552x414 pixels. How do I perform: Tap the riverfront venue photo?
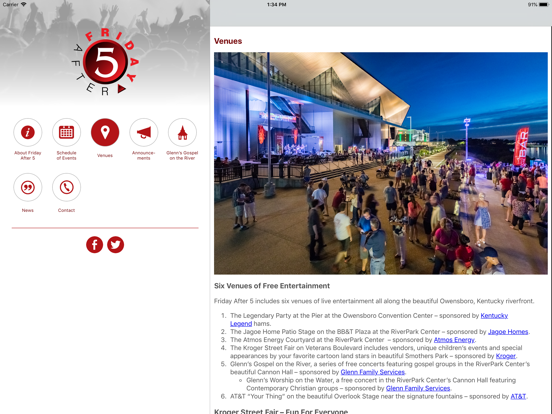[x=381, y=163]
